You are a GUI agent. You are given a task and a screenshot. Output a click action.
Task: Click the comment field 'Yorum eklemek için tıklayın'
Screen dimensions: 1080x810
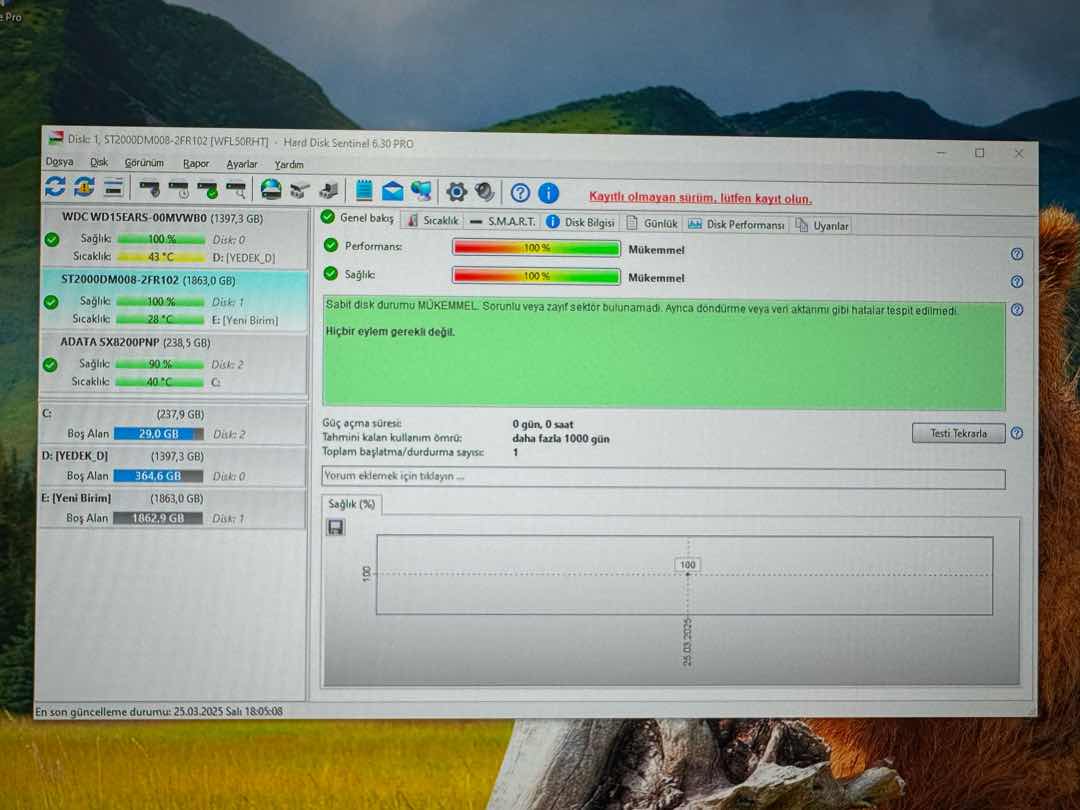pos(663,477)
